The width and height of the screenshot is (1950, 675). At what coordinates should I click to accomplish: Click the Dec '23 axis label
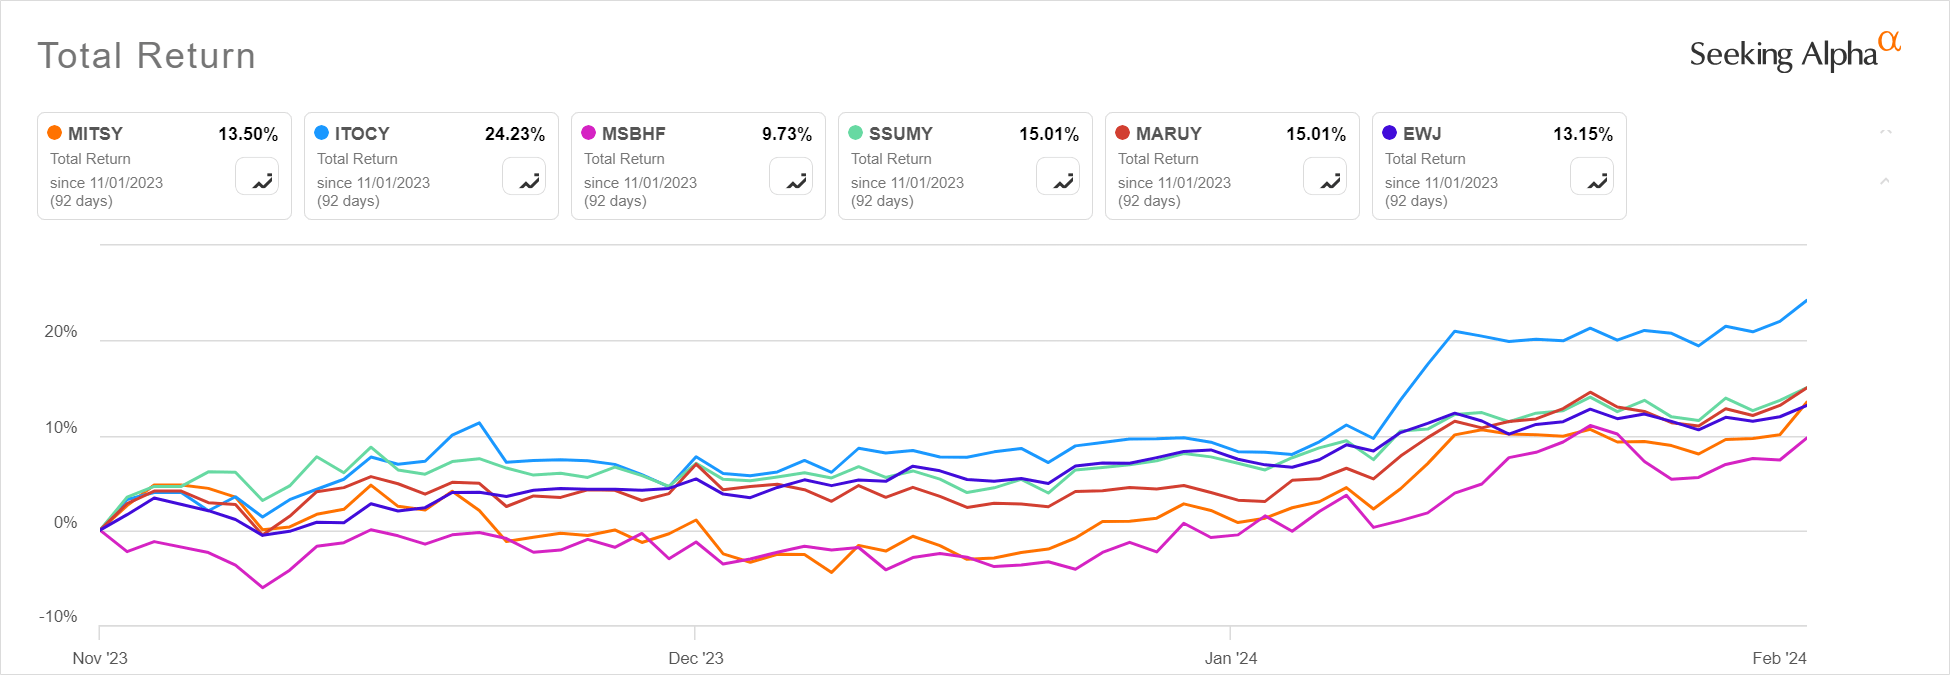(696, 658)
